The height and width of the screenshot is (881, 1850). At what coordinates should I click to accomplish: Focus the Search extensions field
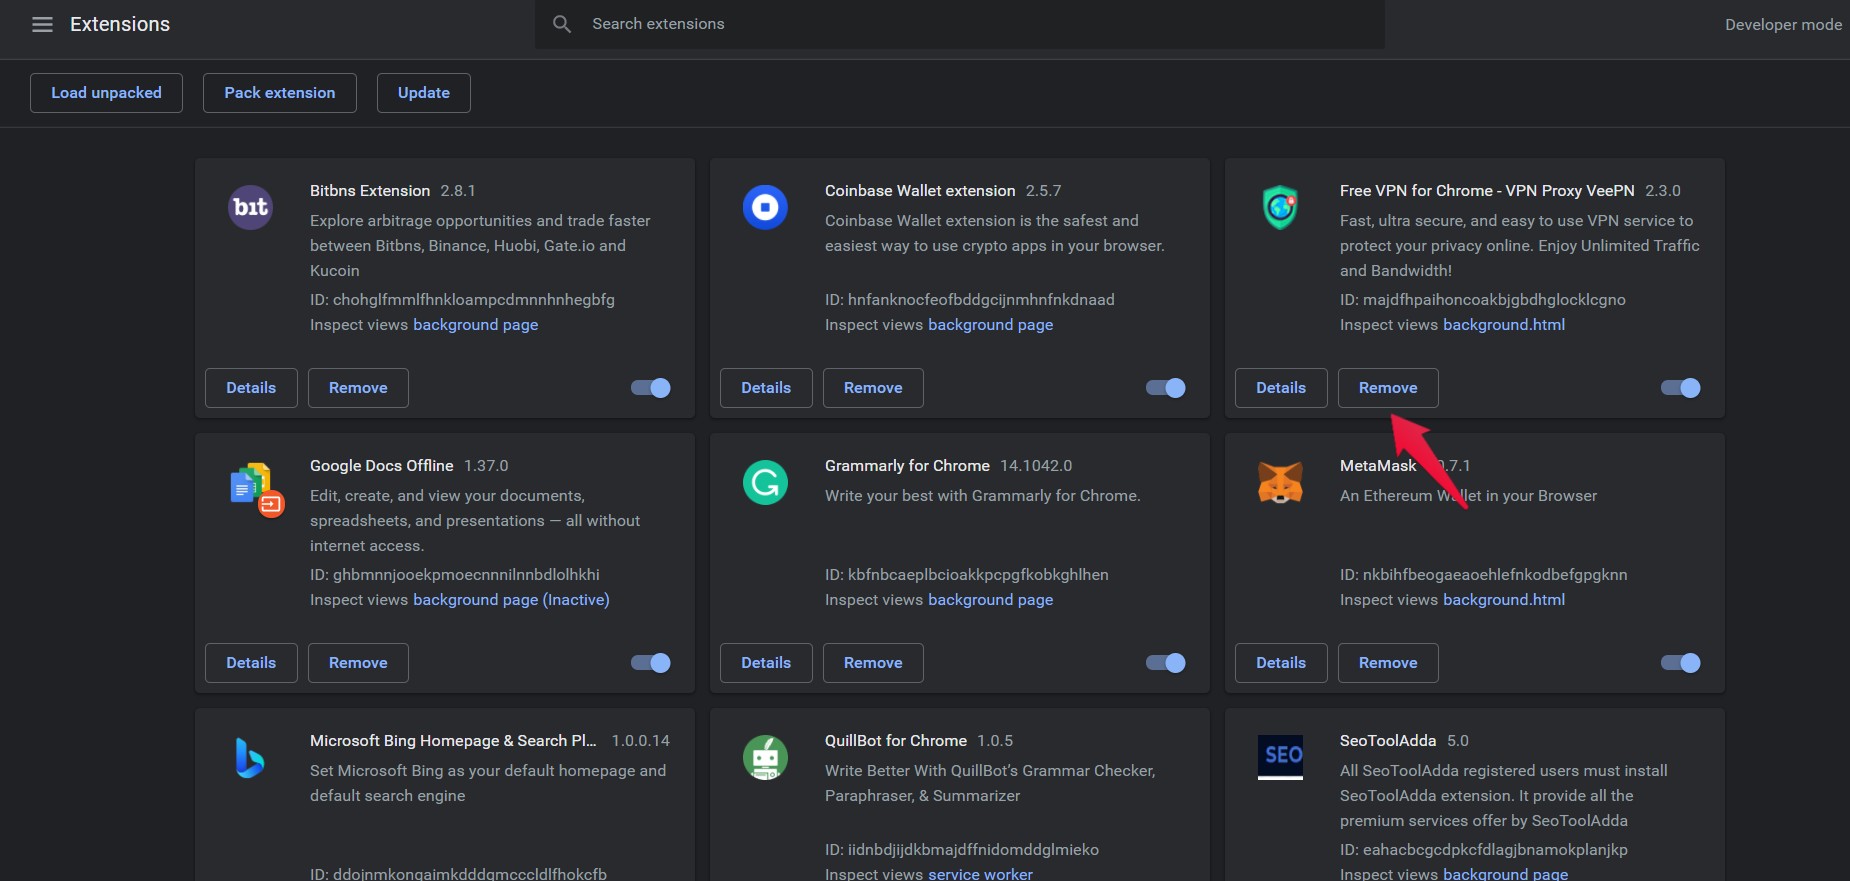click(x=960, y=24)
